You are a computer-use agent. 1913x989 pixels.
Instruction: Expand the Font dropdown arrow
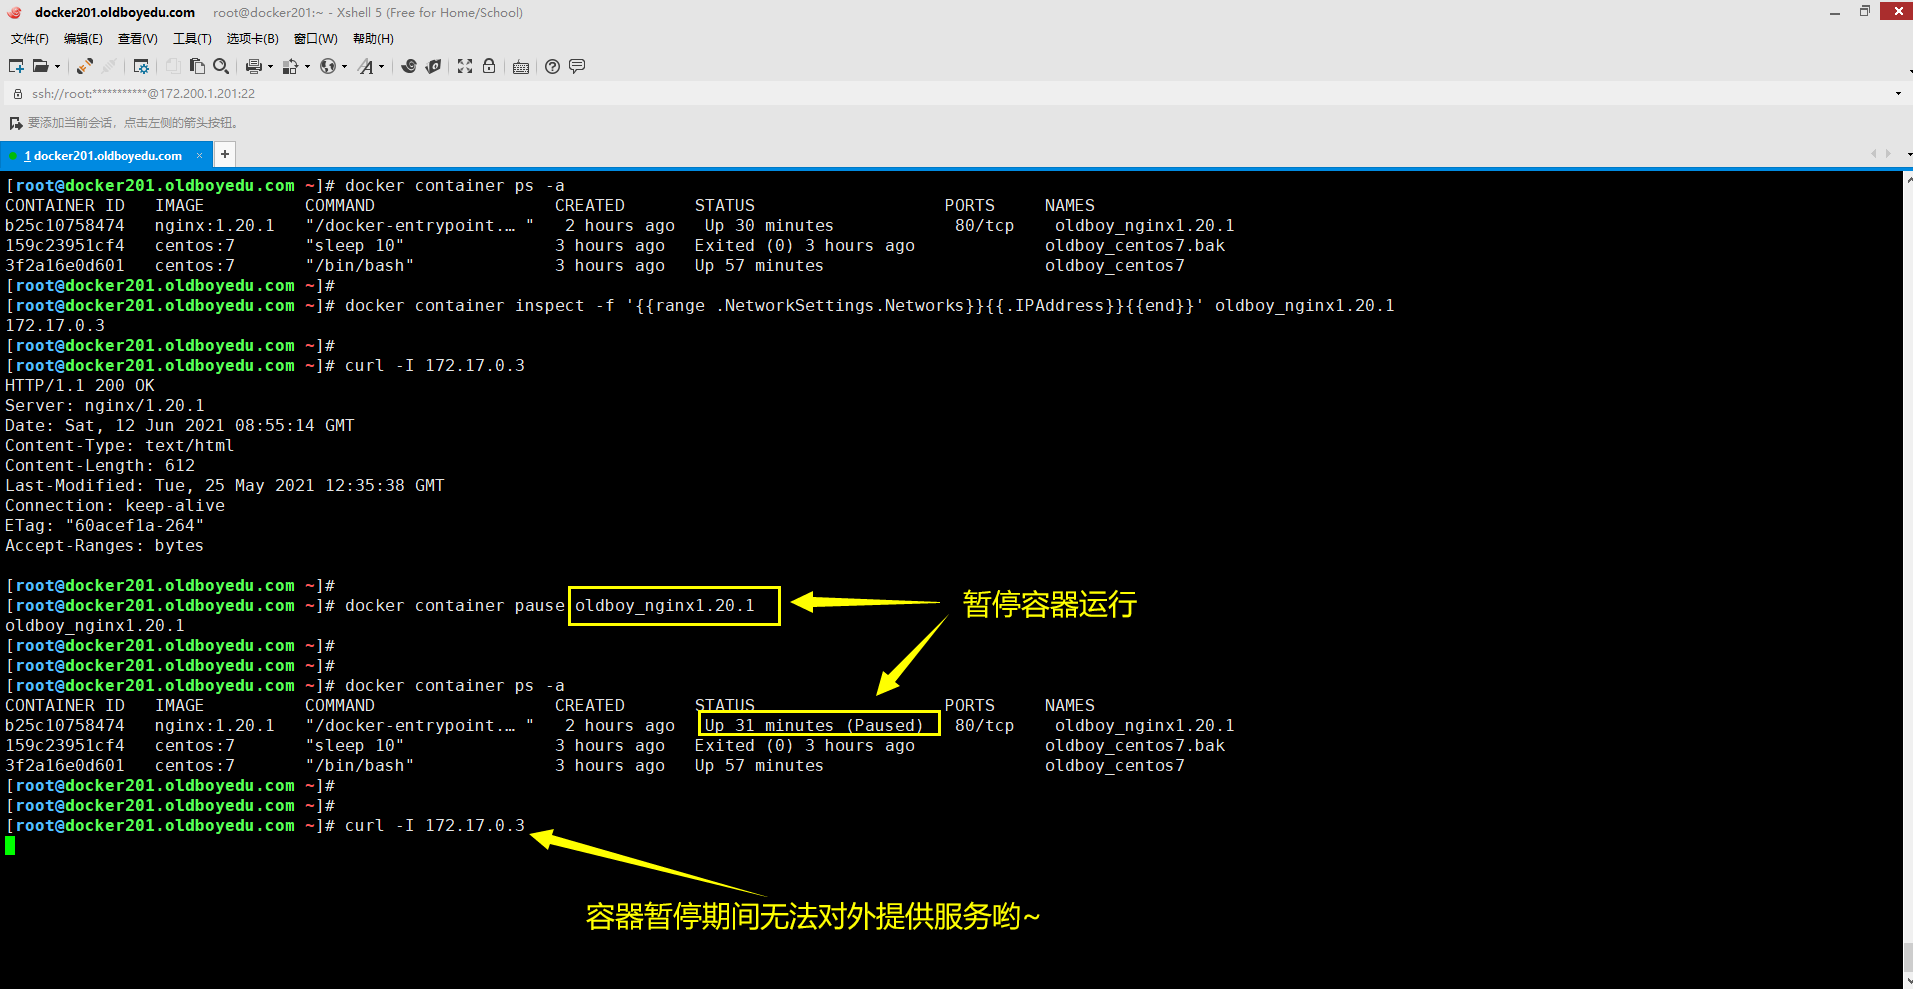point(381,67)
